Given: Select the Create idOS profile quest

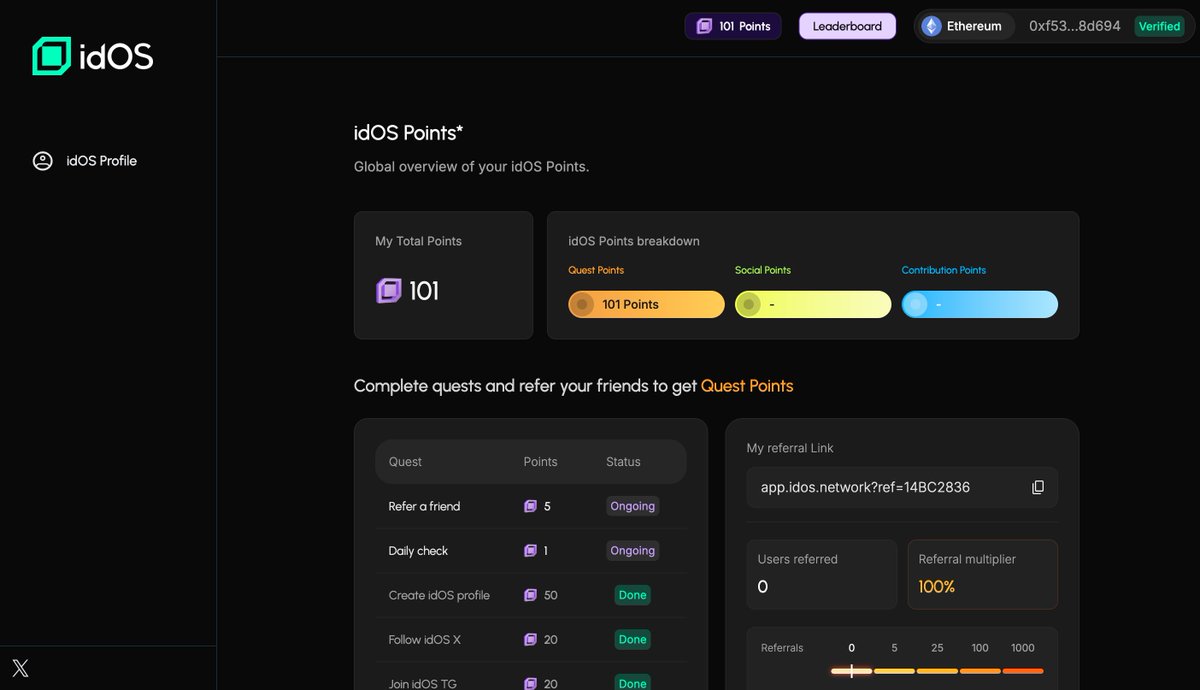Looking at the screenshot, I should click(x=439, y=595).
